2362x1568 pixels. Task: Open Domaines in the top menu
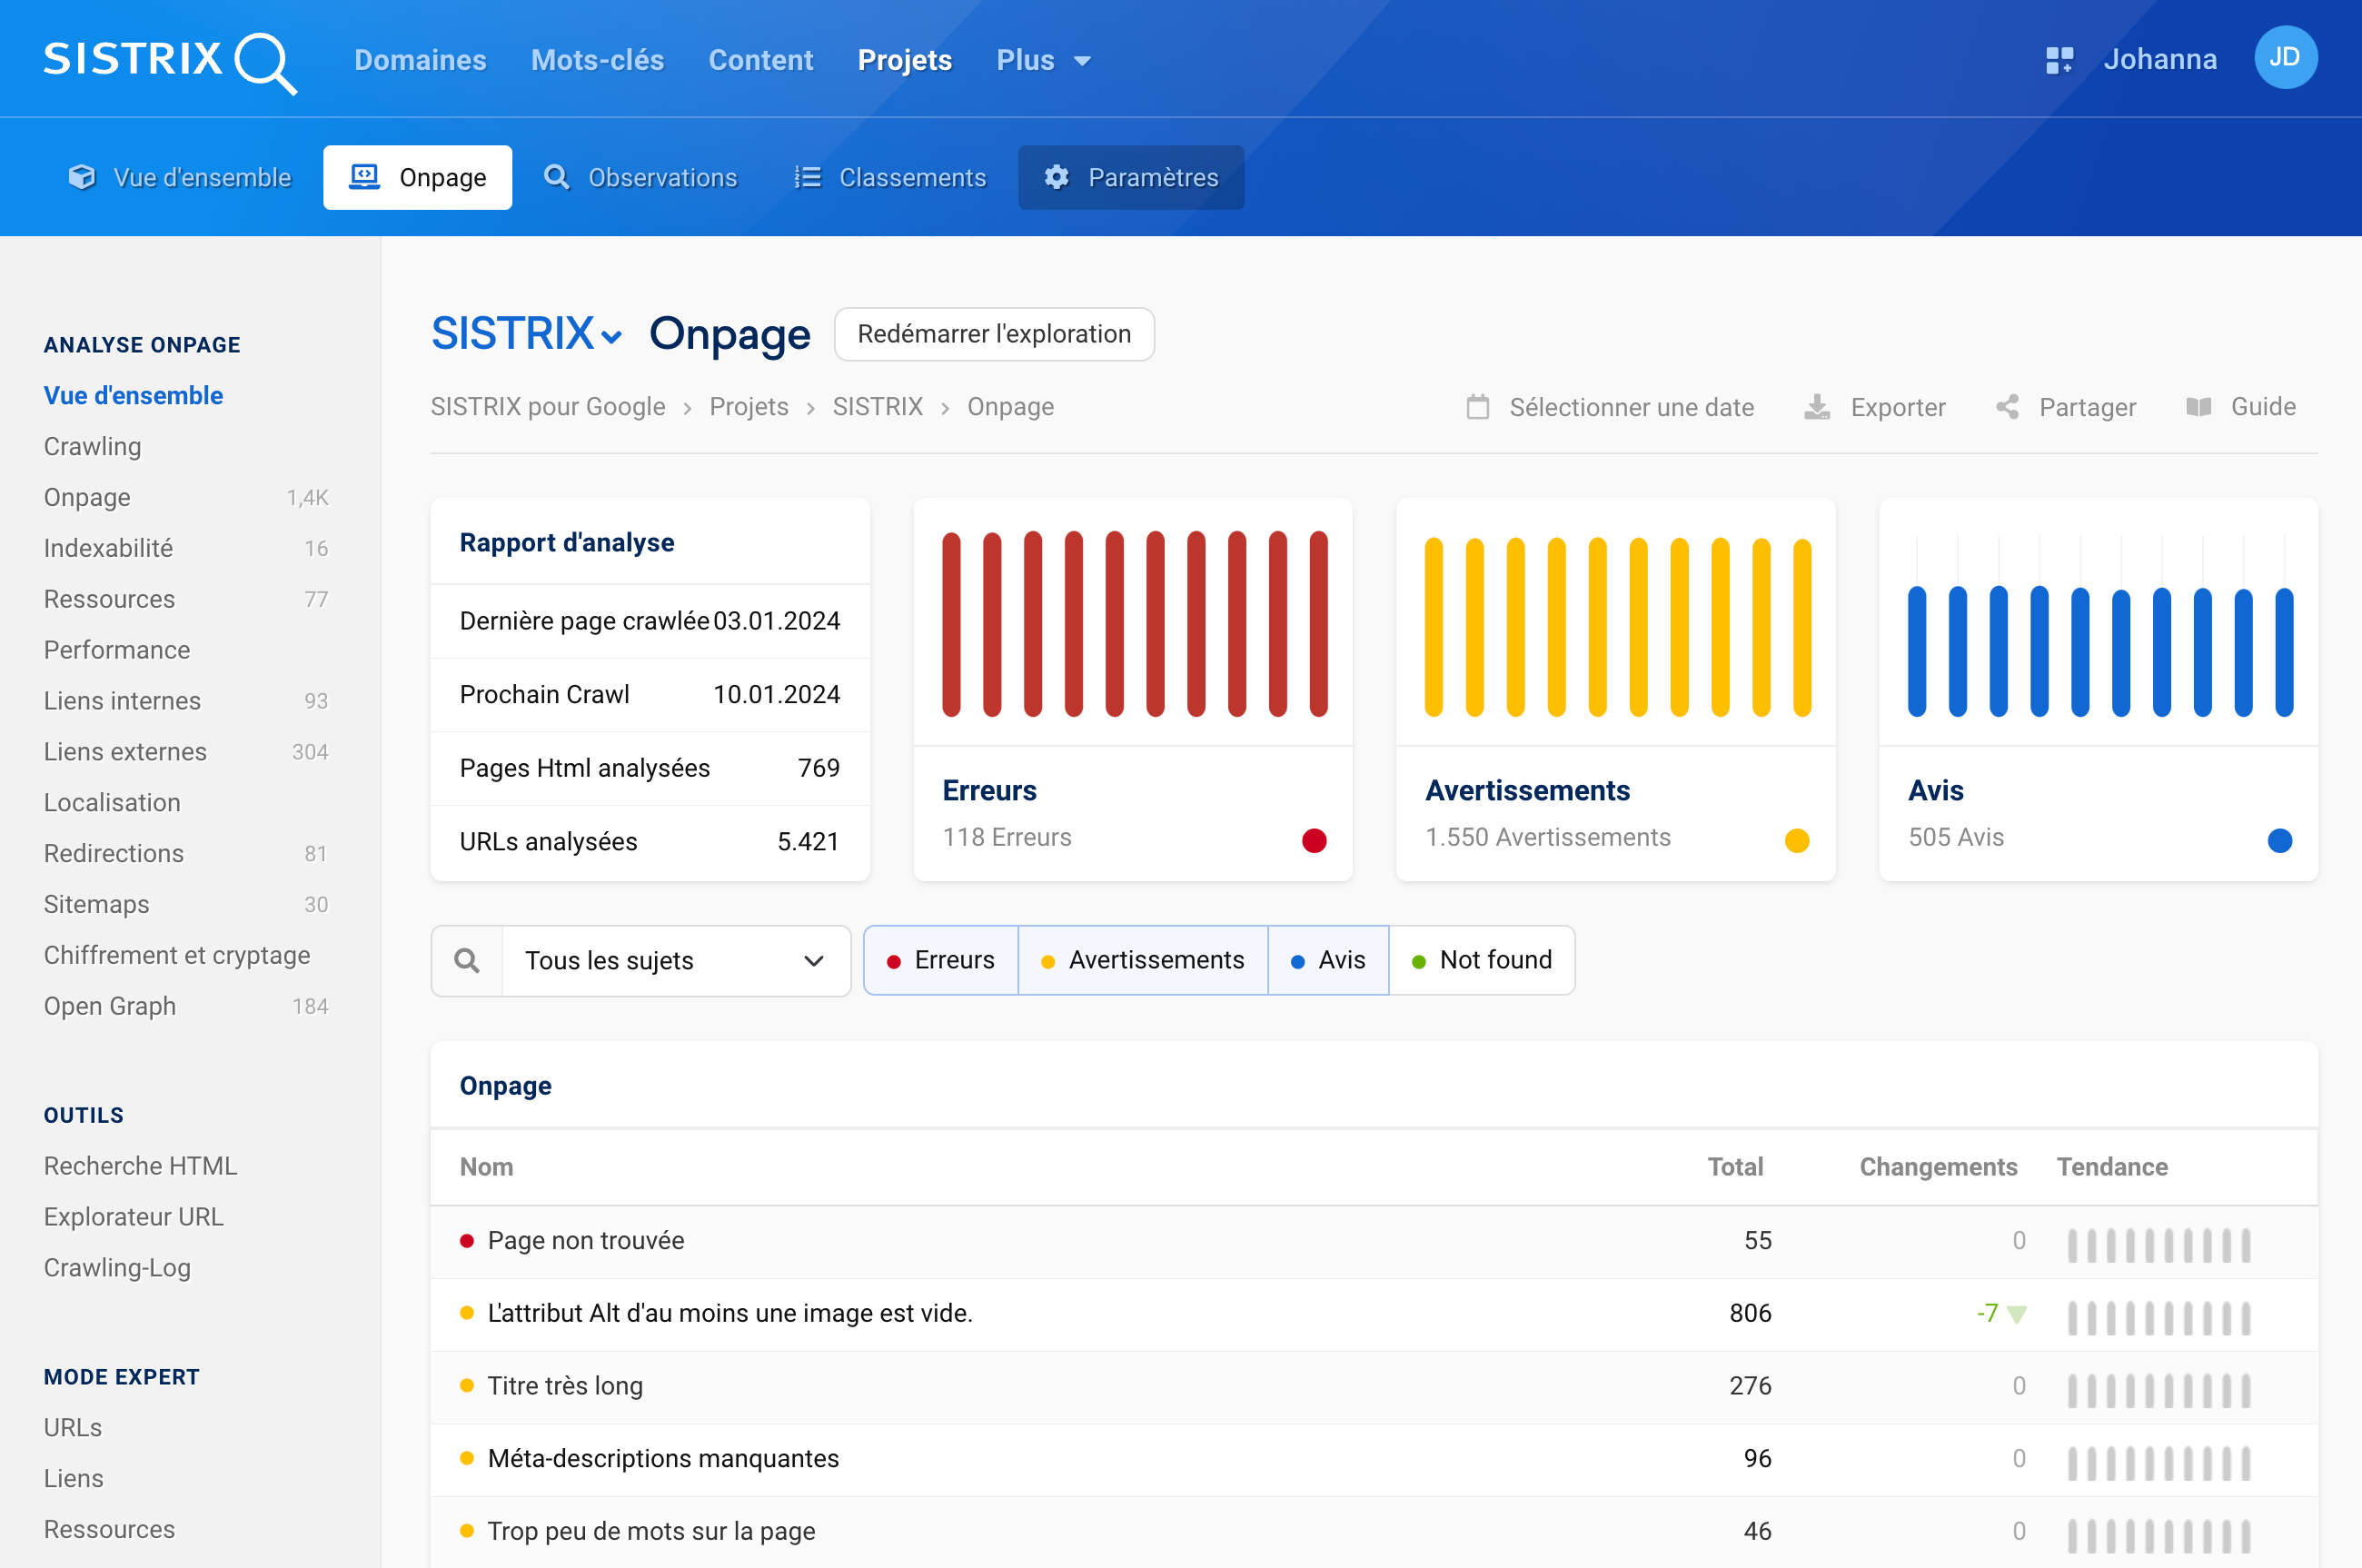click(x=420, y=60)
